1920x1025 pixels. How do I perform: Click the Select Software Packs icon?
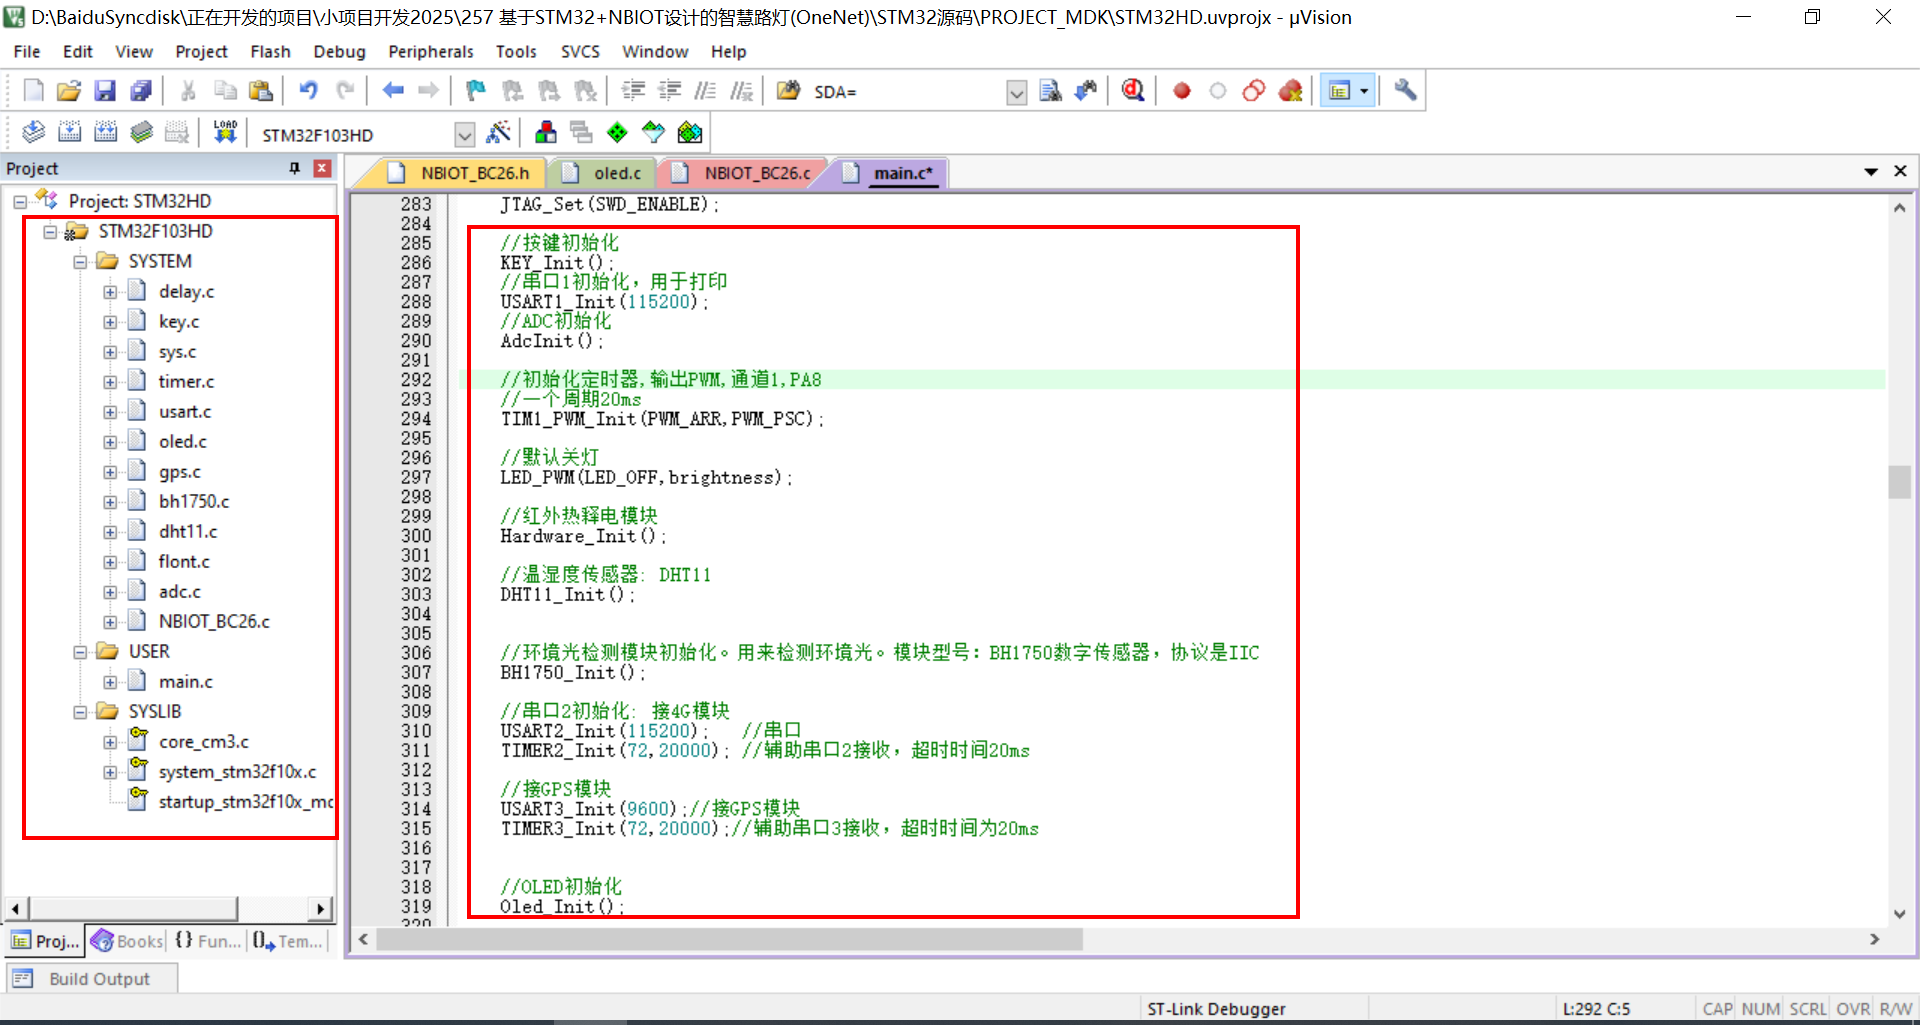tap(653, 132)
